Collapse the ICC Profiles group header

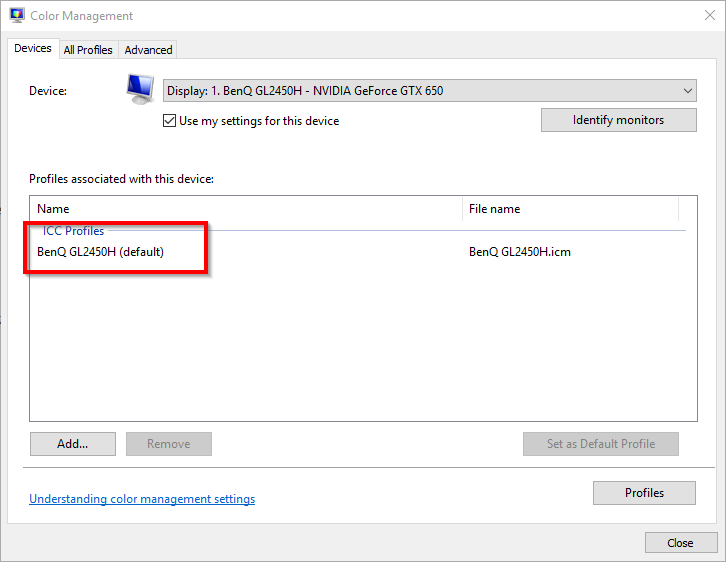pos(73,231)
